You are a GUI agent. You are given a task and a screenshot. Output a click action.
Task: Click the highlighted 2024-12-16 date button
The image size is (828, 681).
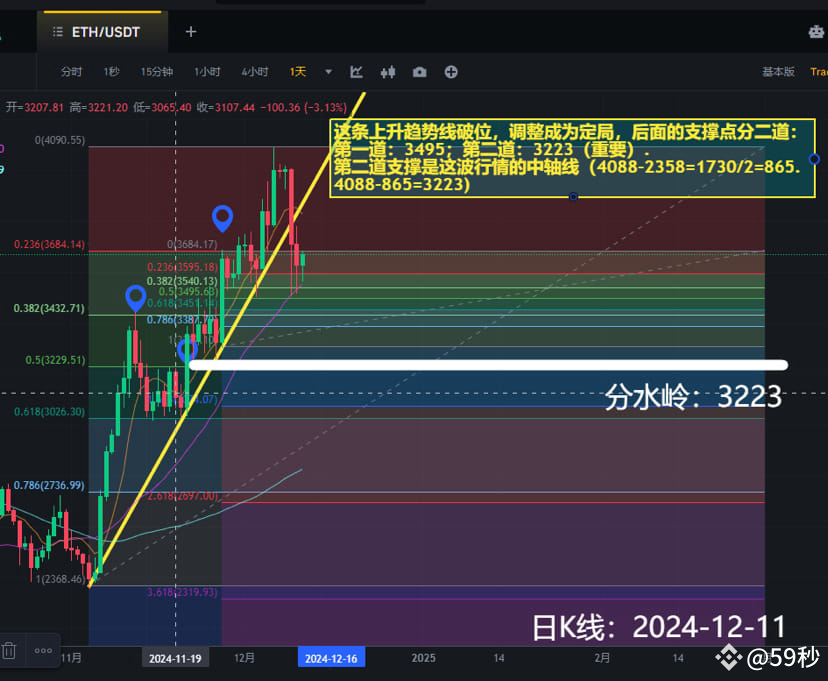(x=331, y=658)
